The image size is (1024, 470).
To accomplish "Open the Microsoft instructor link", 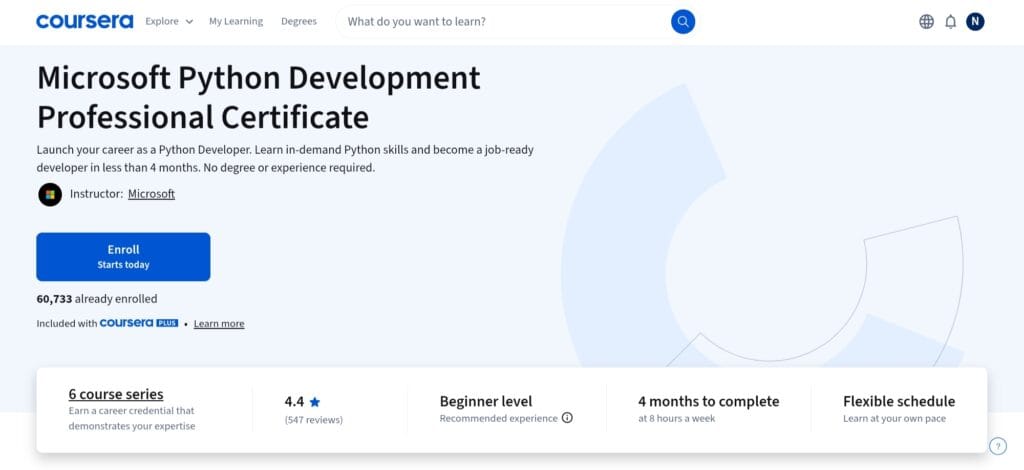I will point(152,194).
